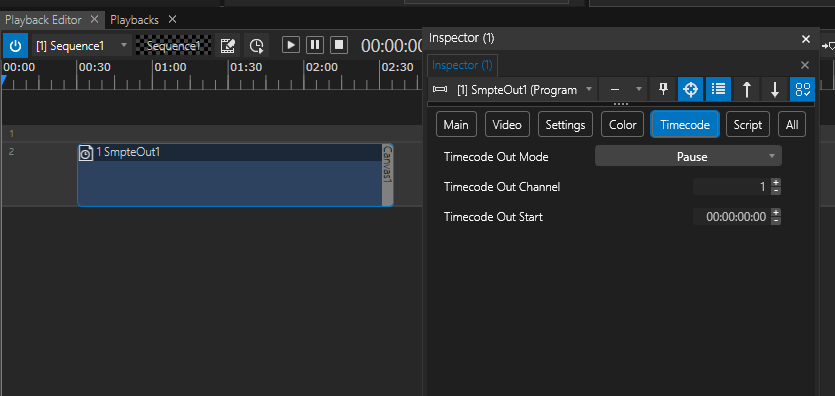Select the Timecode properties tab

[x=685, y=125]
